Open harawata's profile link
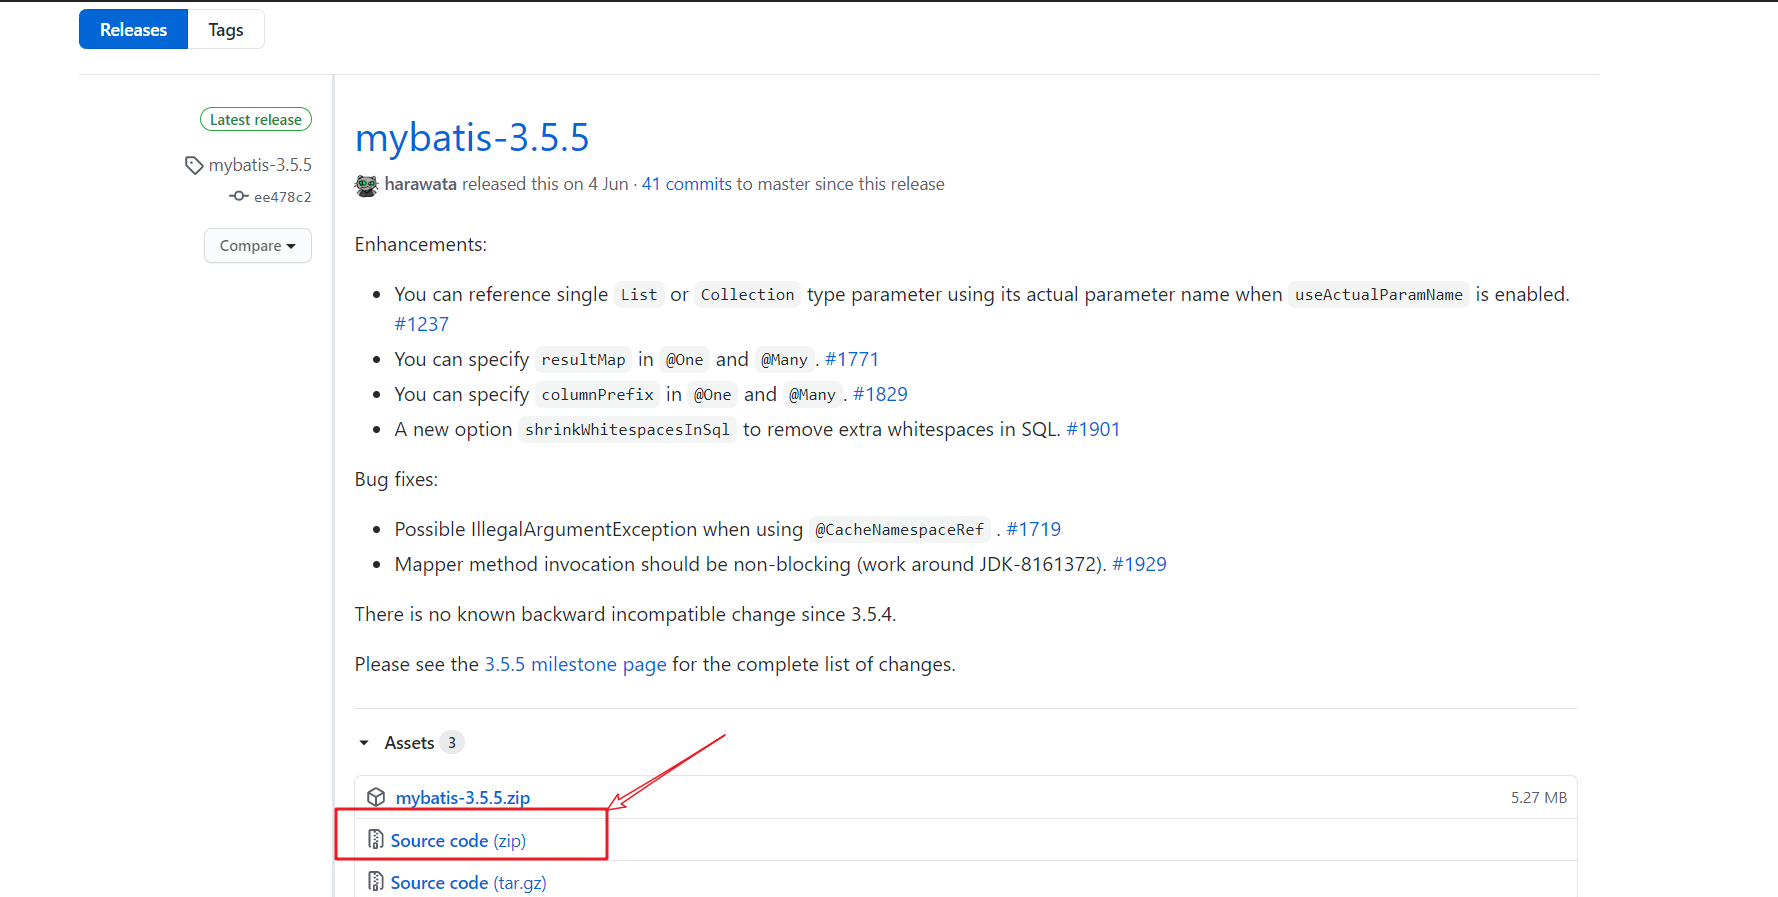 point(420,184)
